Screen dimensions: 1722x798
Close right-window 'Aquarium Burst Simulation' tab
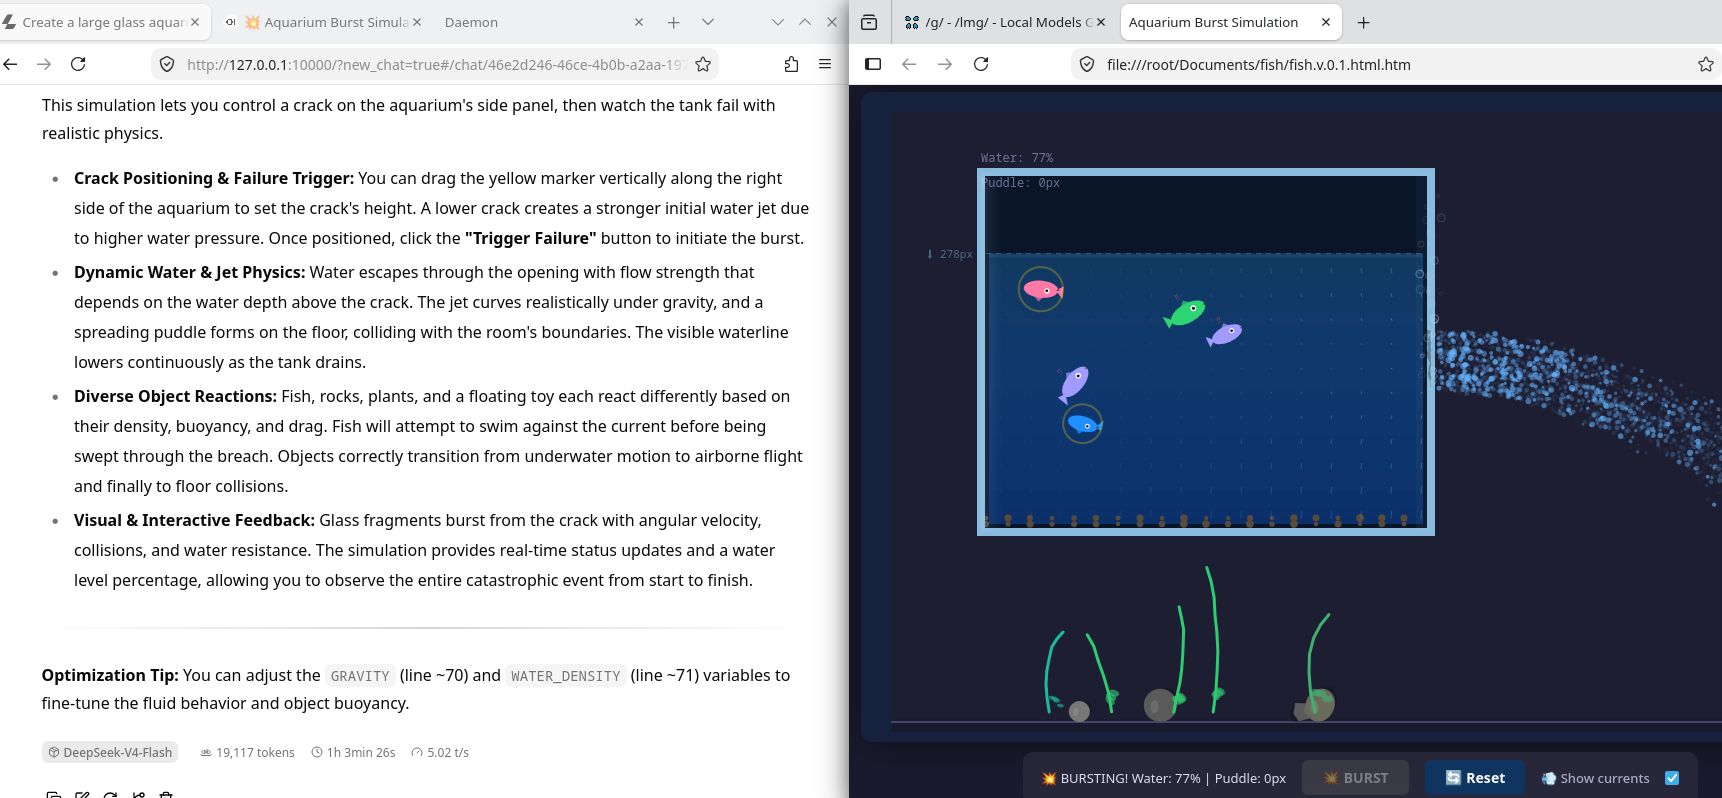point(1326,22)
